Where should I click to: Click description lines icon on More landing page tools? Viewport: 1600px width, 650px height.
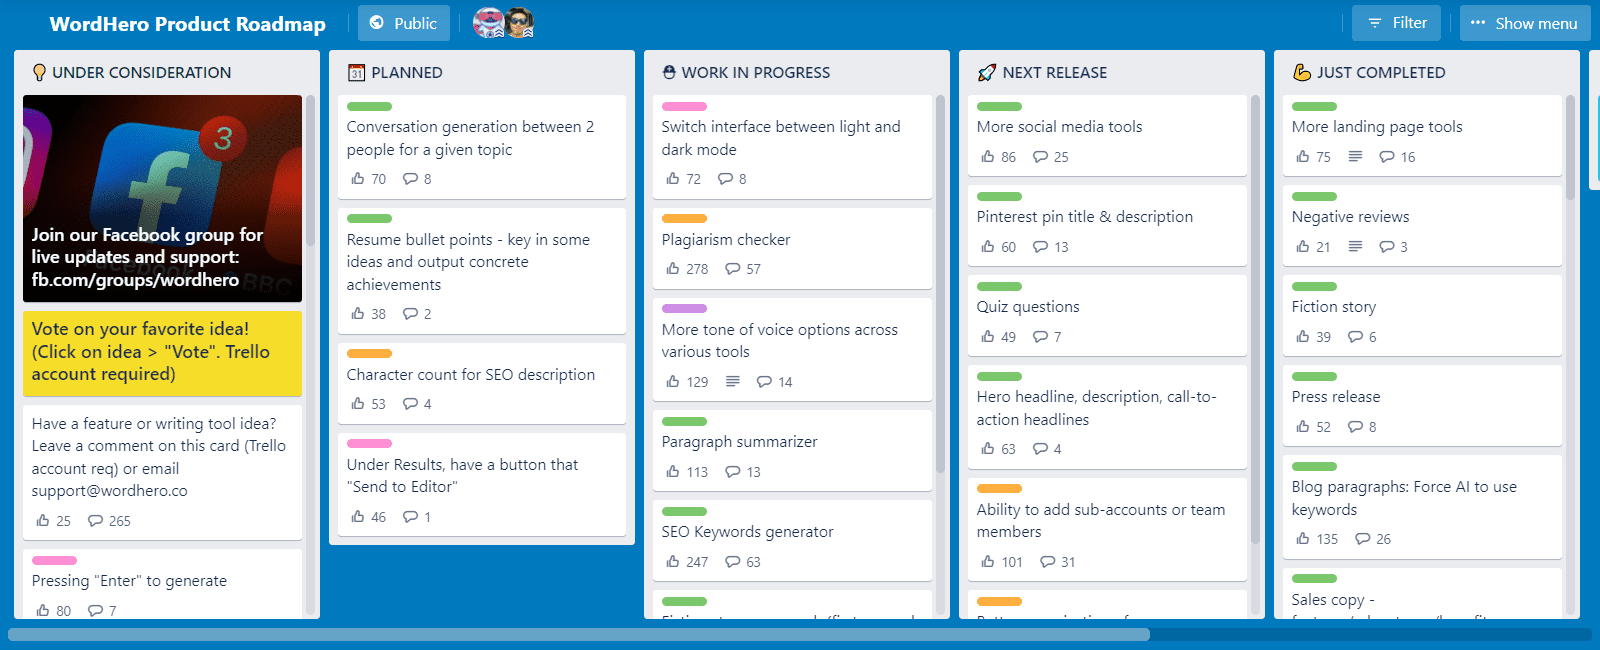click(1355, 156)
